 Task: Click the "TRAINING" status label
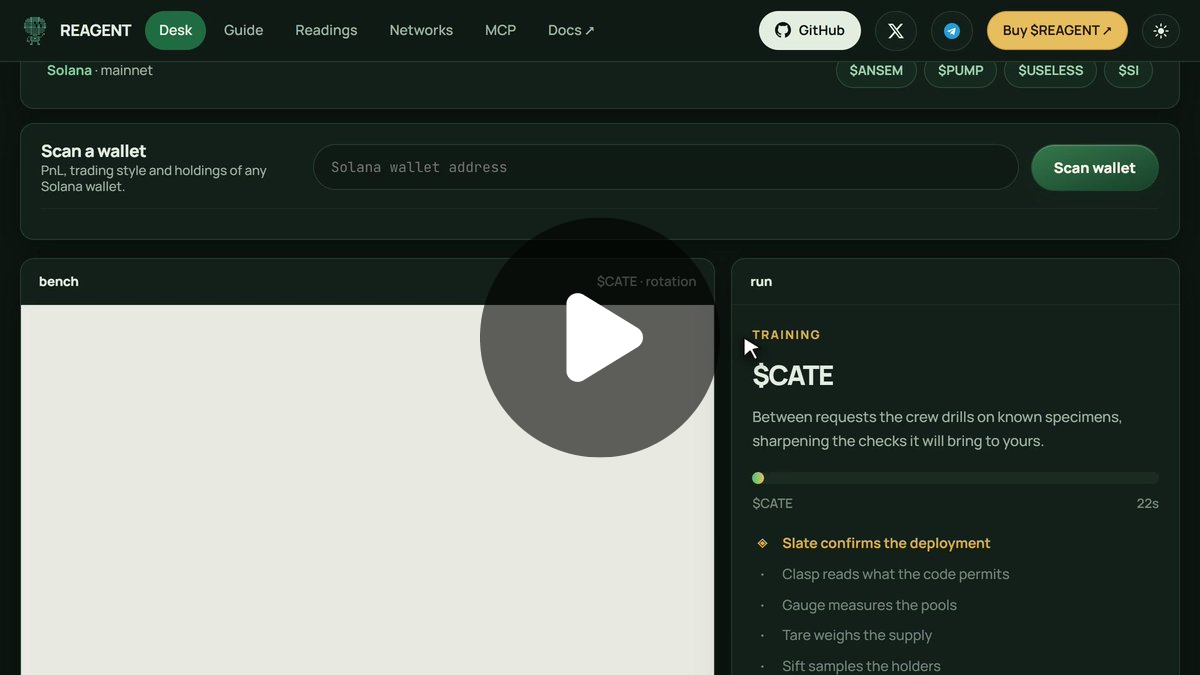786,335
